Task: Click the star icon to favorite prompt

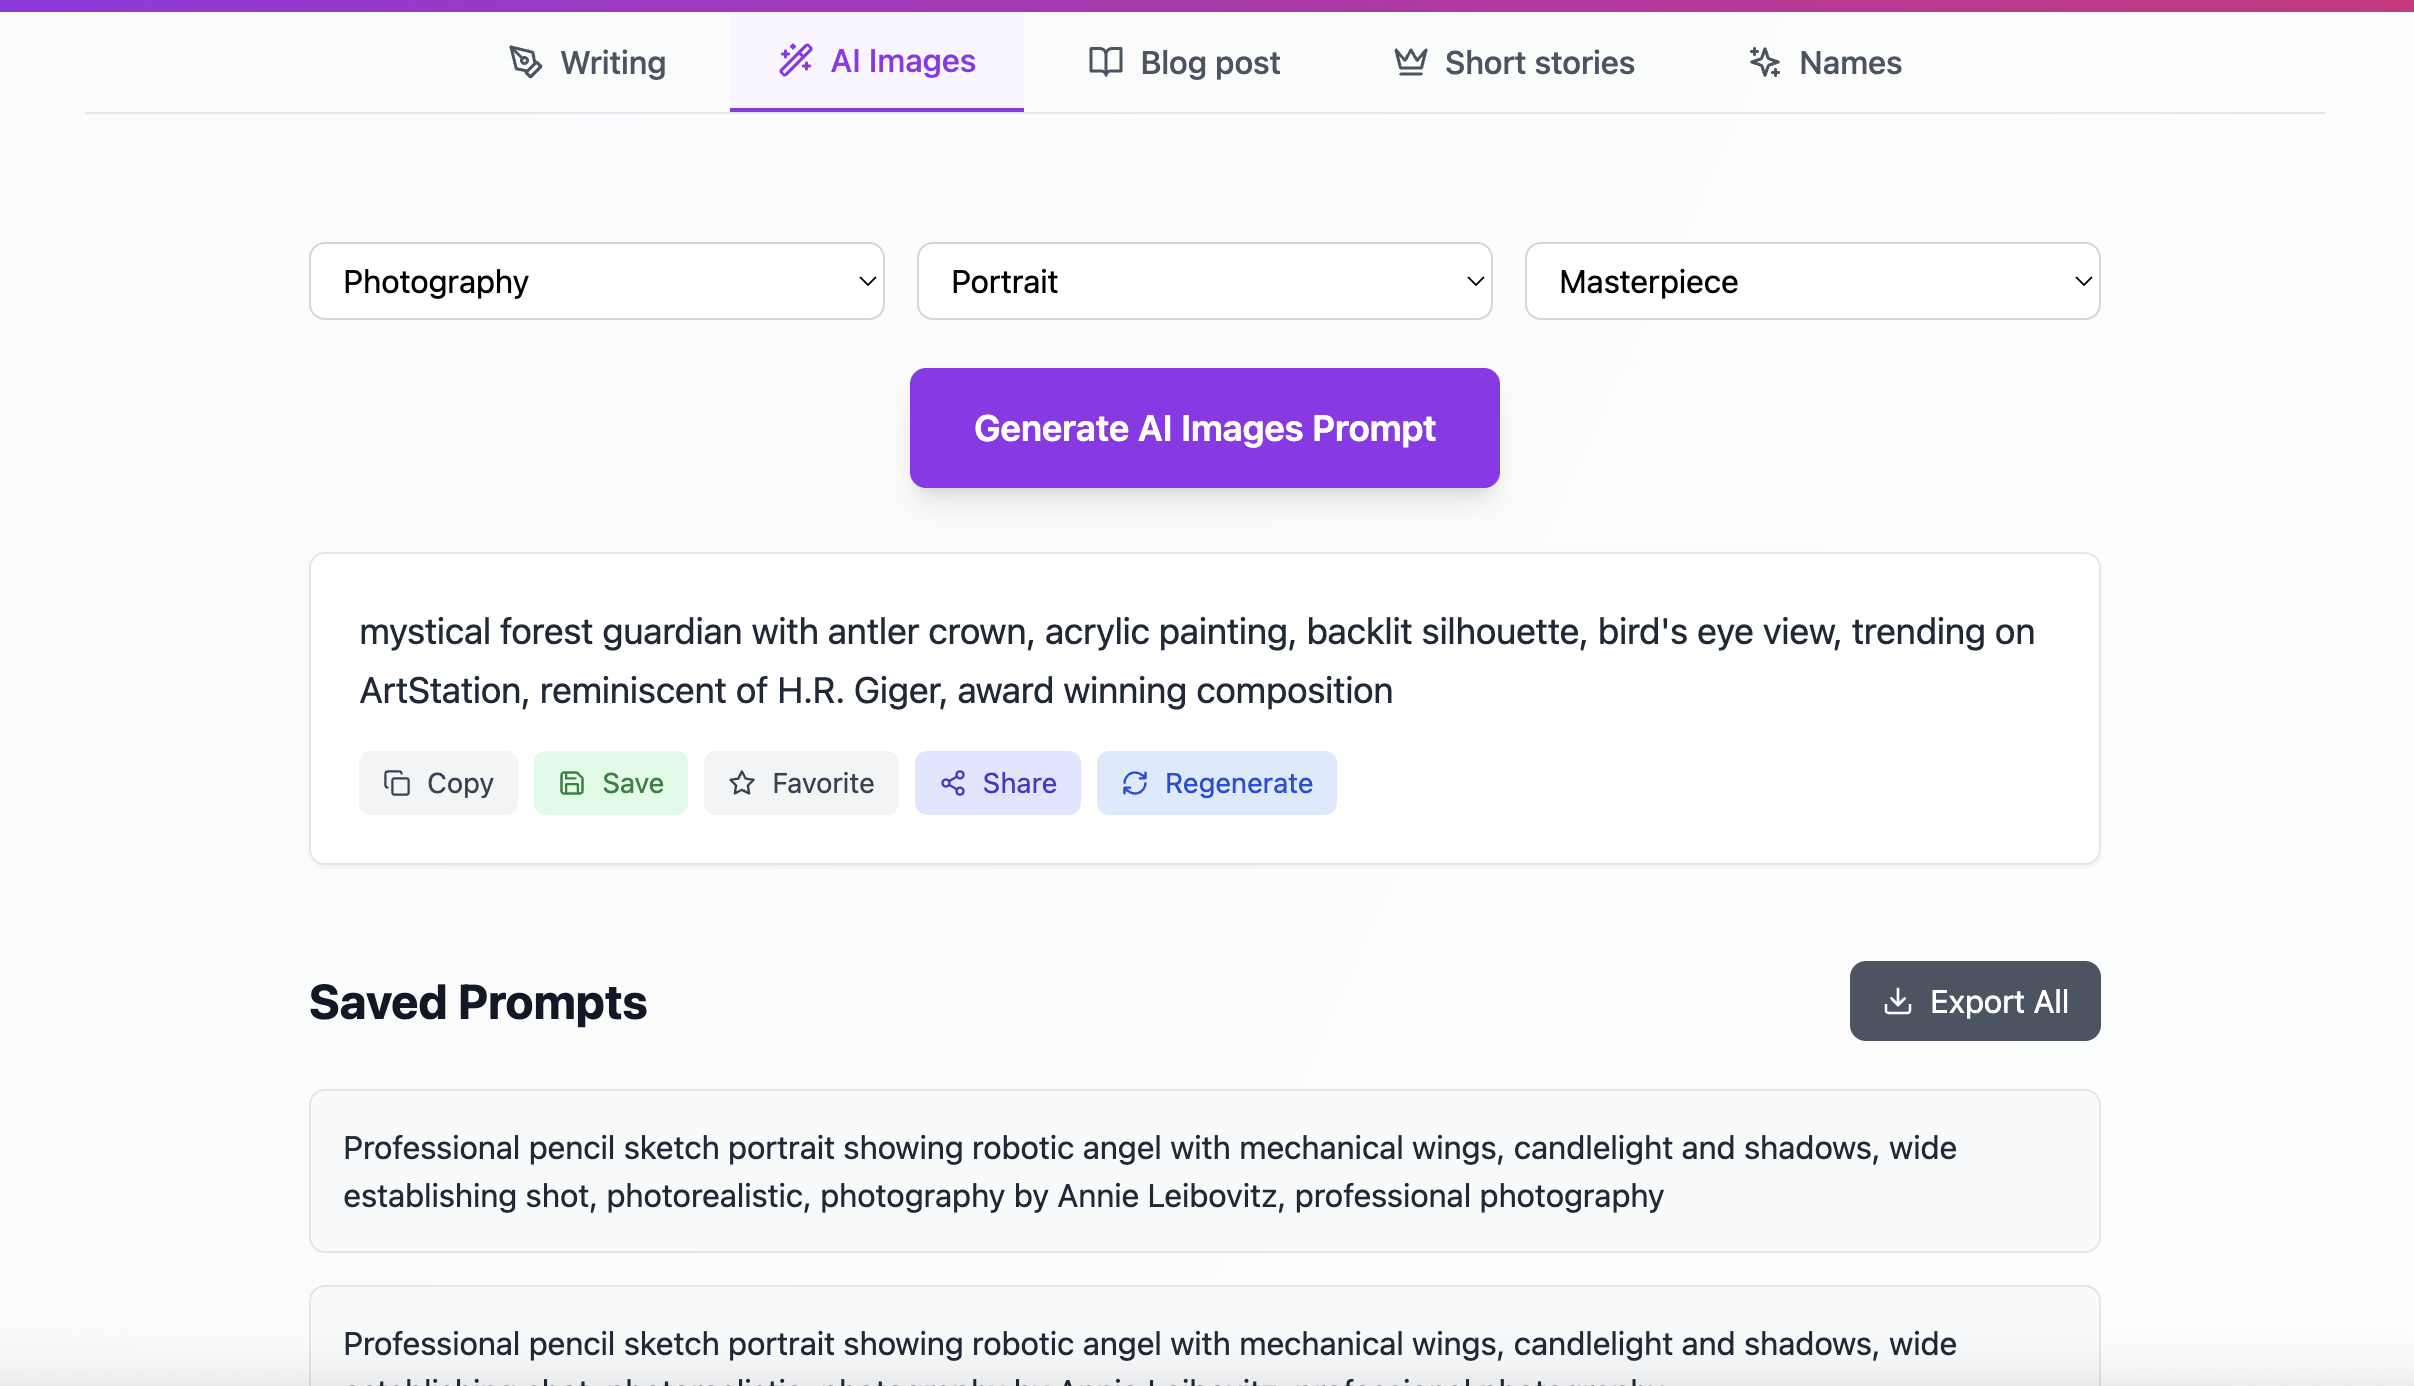Action: [742, 783]
